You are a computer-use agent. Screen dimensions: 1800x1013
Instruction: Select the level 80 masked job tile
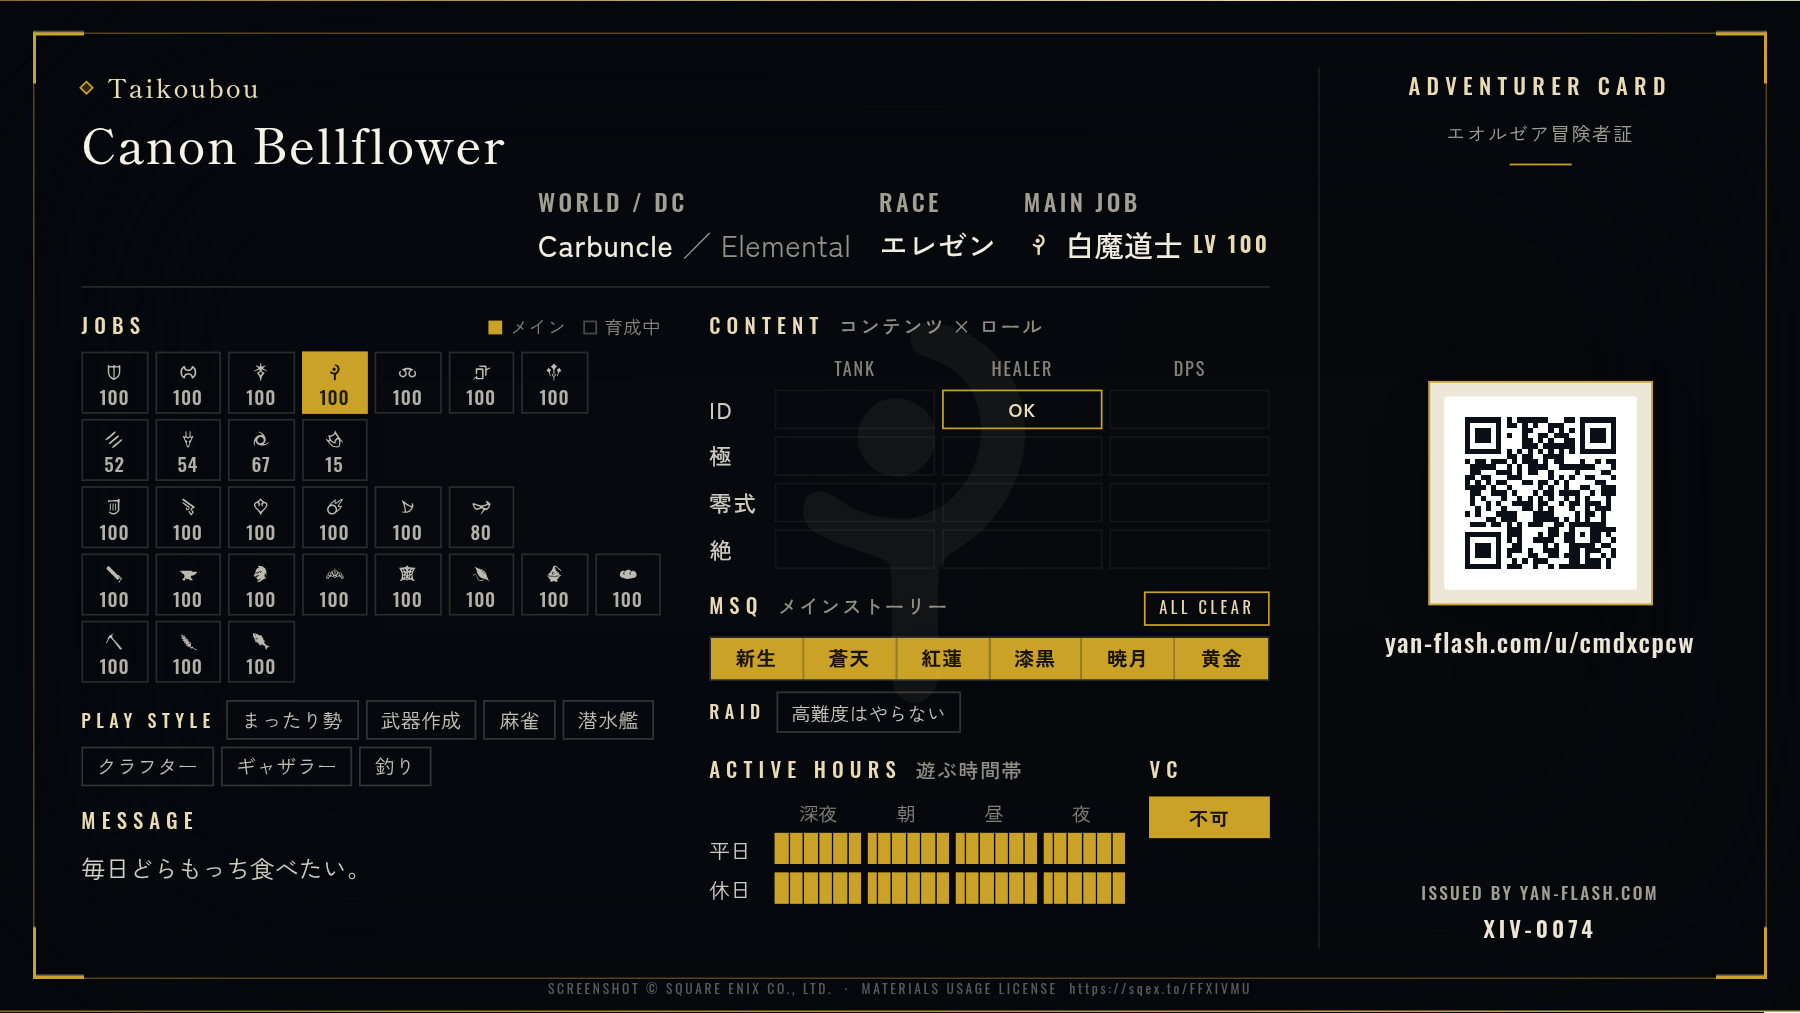481,517
